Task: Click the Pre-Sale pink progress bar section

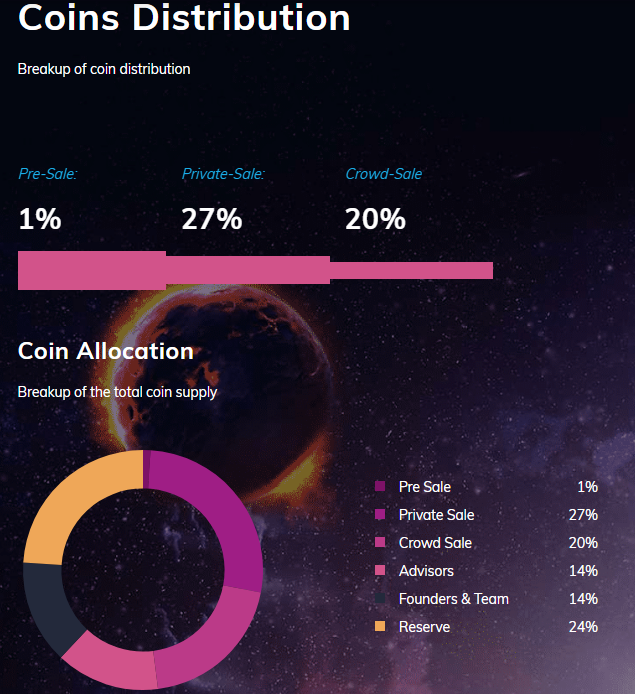Action: coord(92,270)
